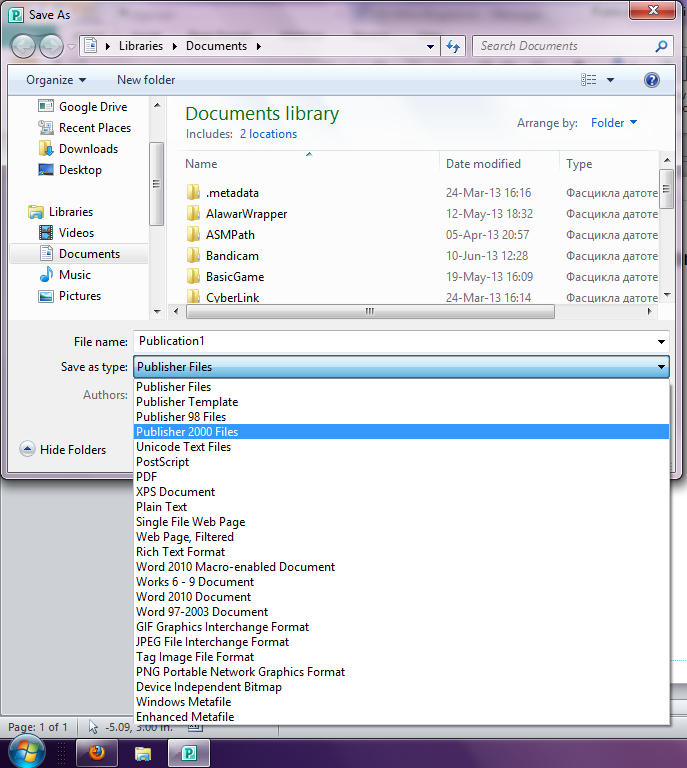Click the Back navigation arrow
The image size is (687, 768).
coord(23,47)
